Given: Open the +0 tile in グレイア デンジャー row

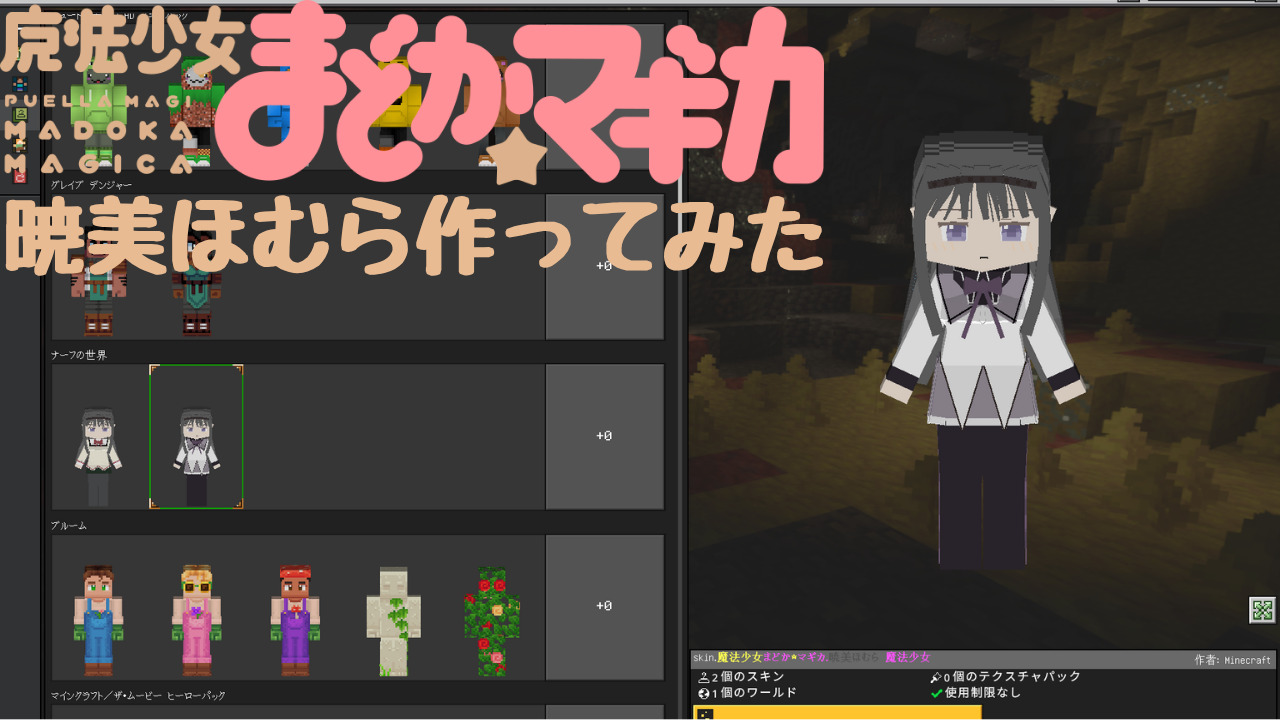Looking at the screenshot, I should point(604,266).
